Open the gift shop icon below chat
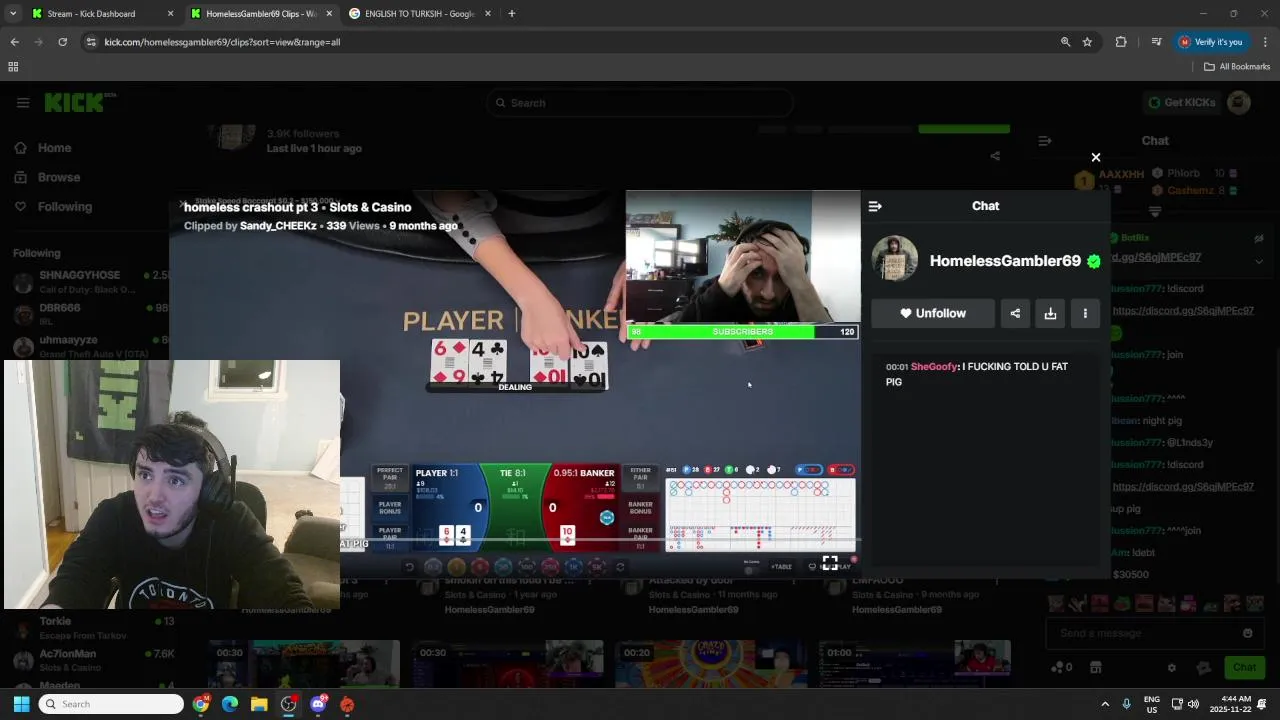The width and height of the screenshot is (1280, 720). tap(1096, 667)
